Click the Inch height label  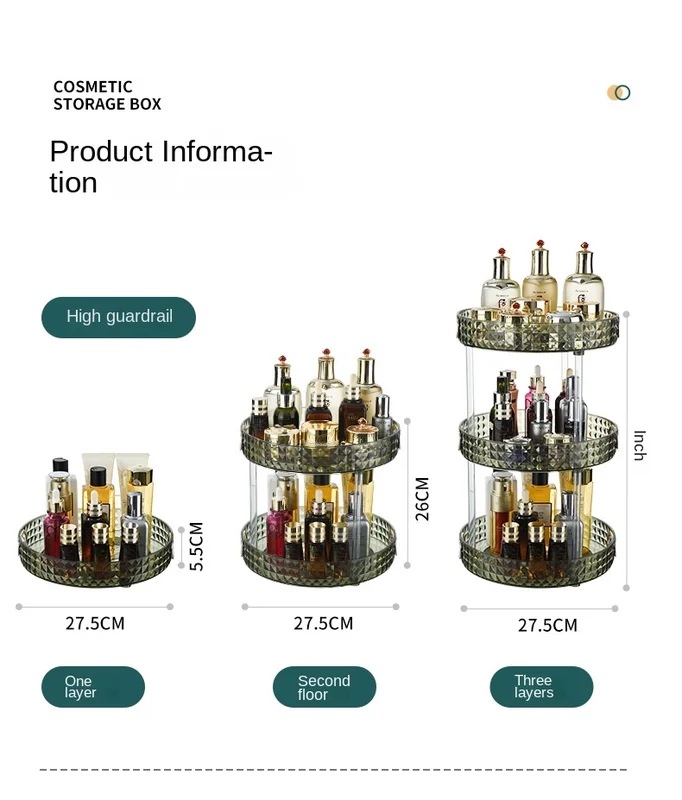(640, 445)
